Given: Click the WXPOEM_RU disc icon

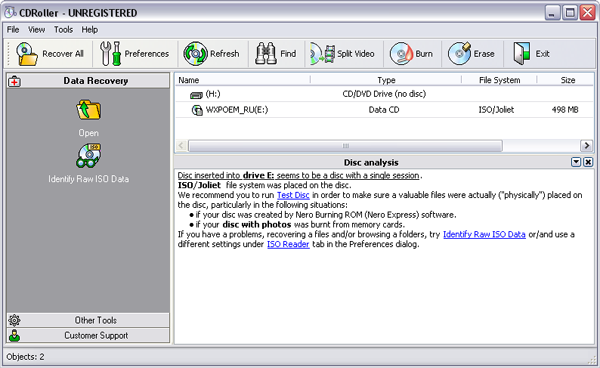Looking at the screenshot, I should pyautogui.click(x=197, y=110).
